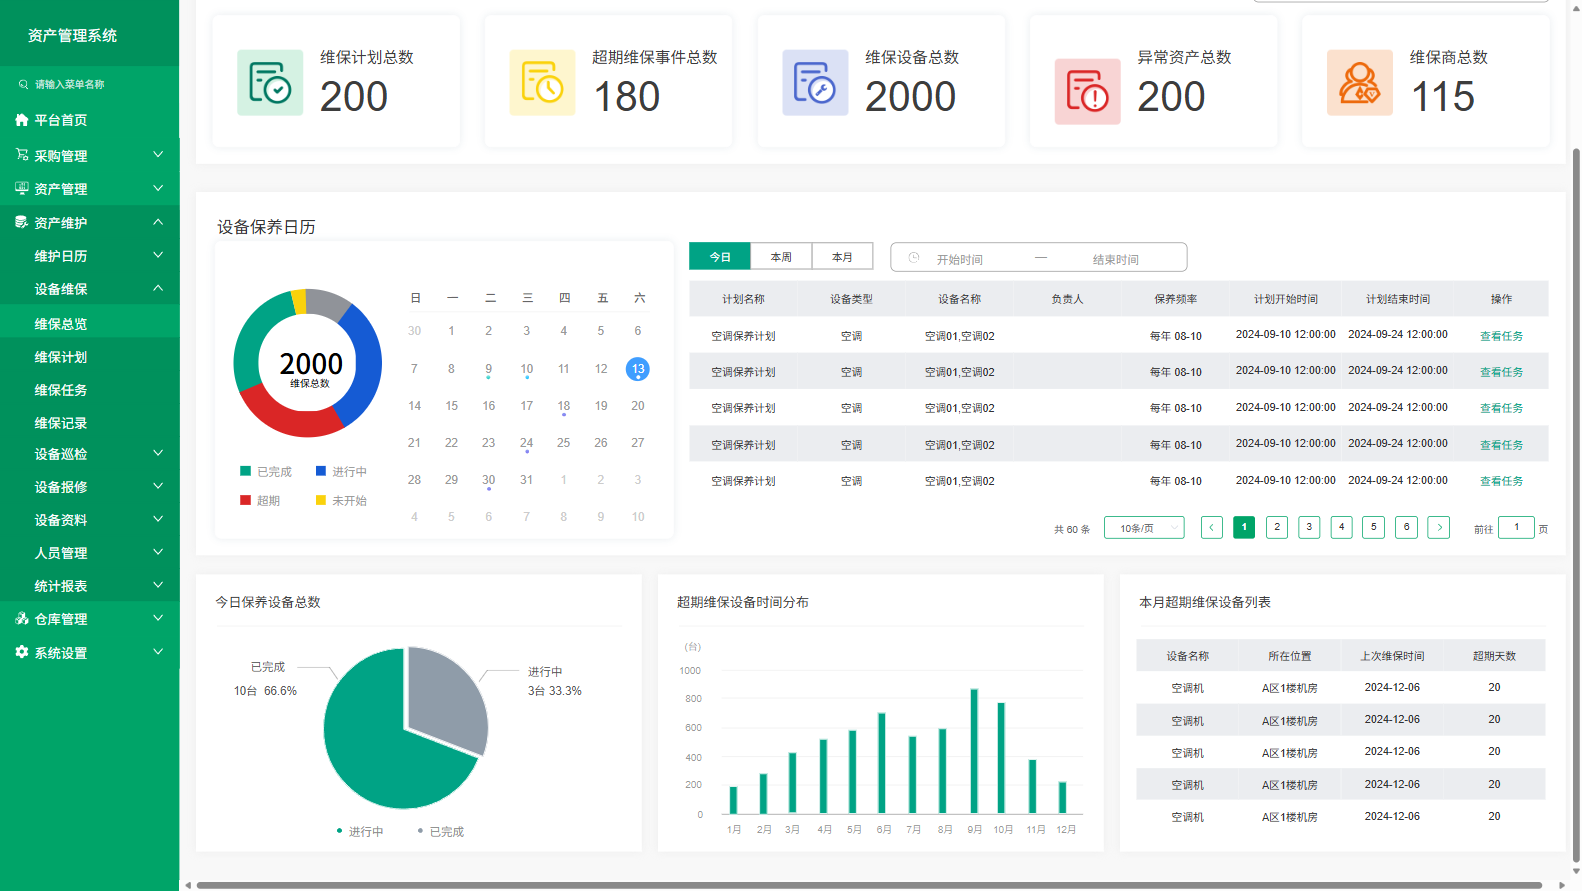Toggle the 超期 legend in donut chart

[x=260, y=501]
